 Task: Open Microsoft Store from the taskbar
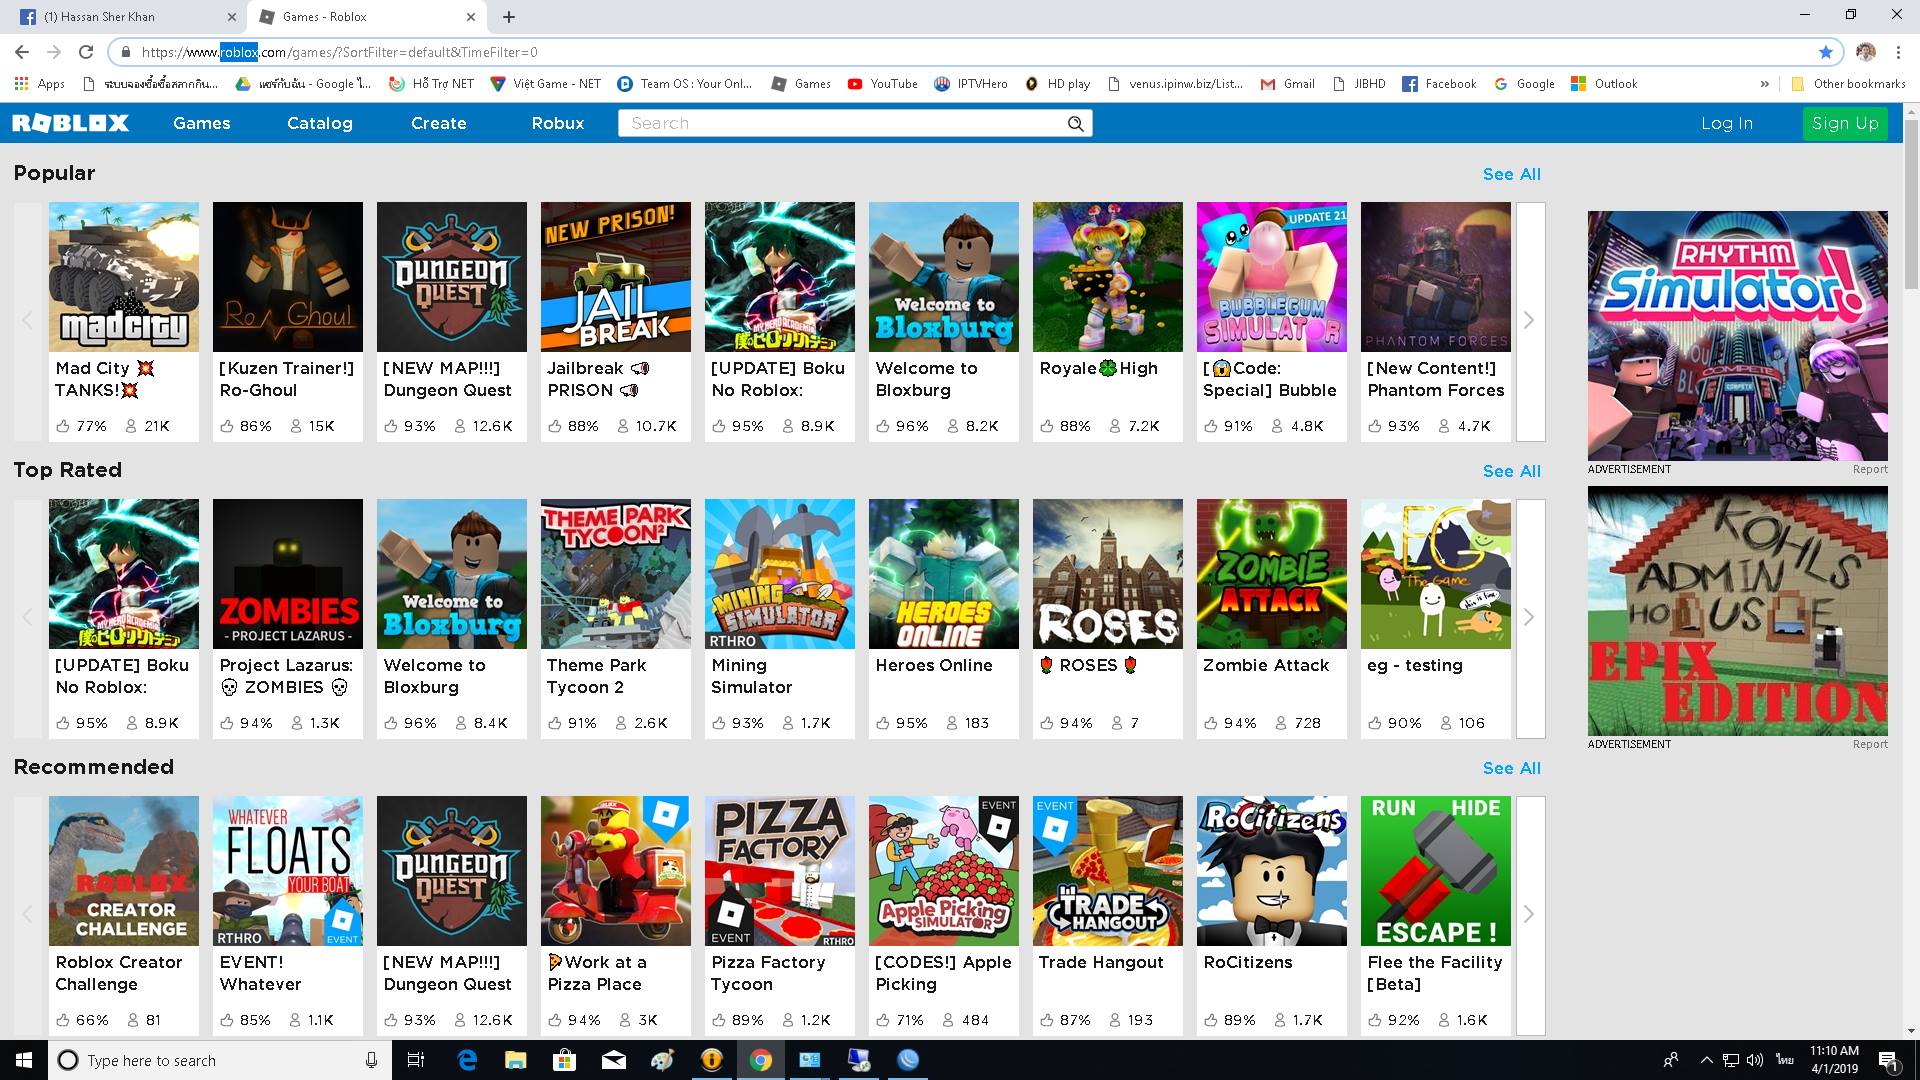565,1060
